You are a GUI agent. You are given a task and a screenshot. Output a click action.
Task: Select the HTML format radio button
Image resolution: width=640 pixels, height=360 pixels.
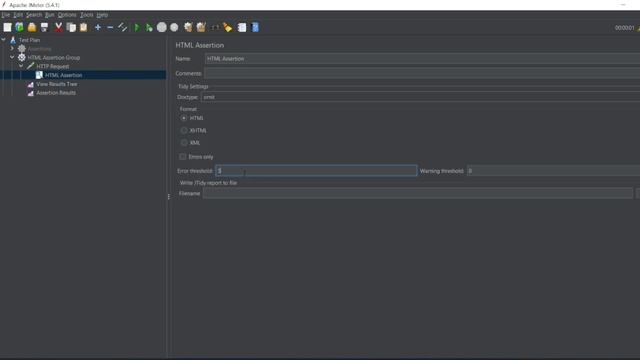[x=184, y=118]
